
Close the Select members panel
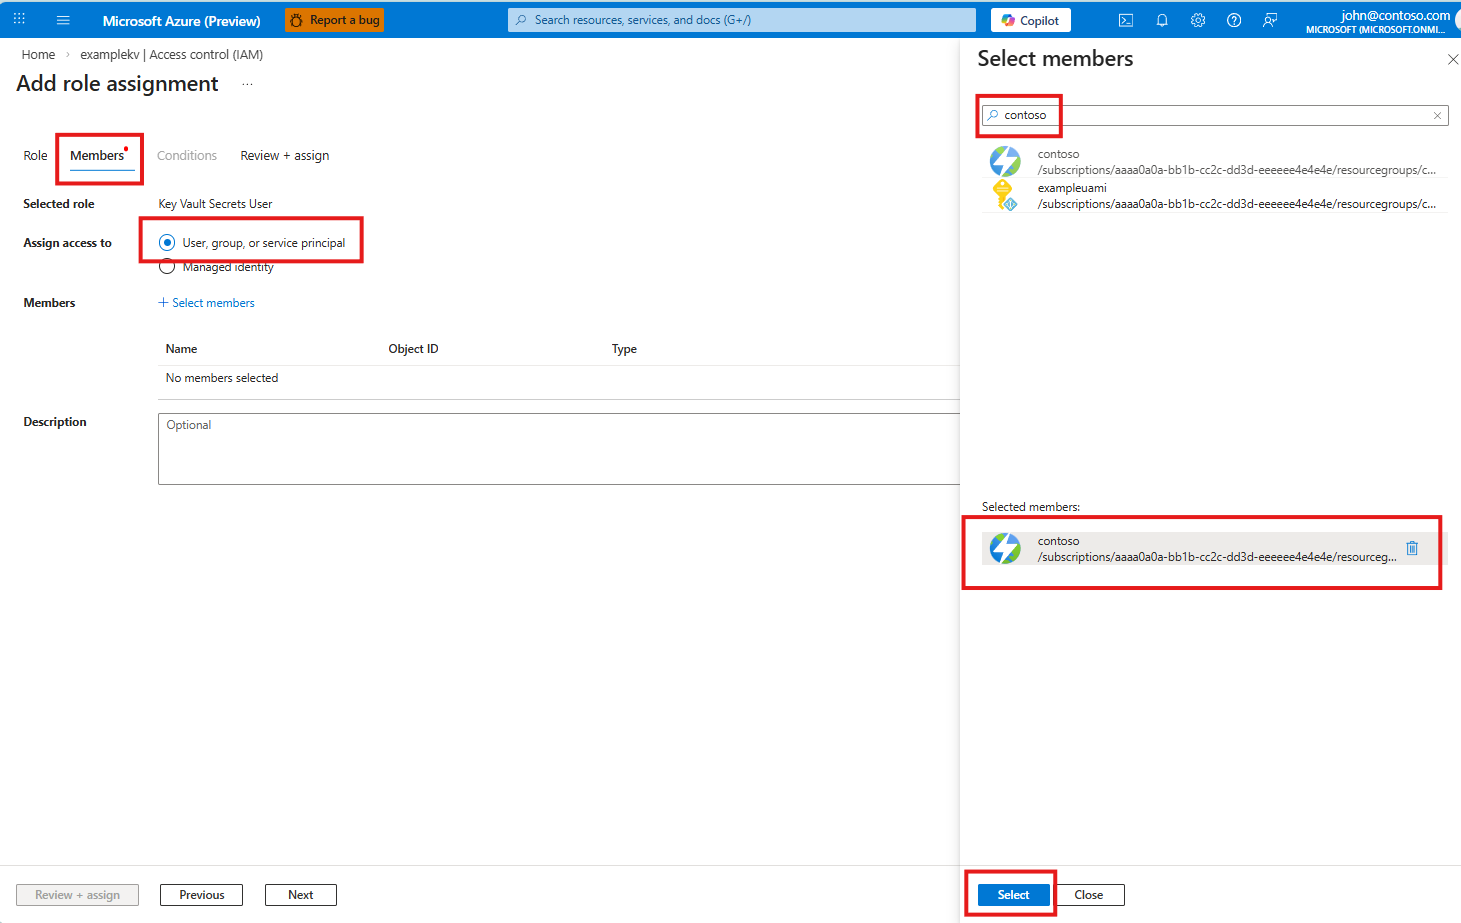1452,60
